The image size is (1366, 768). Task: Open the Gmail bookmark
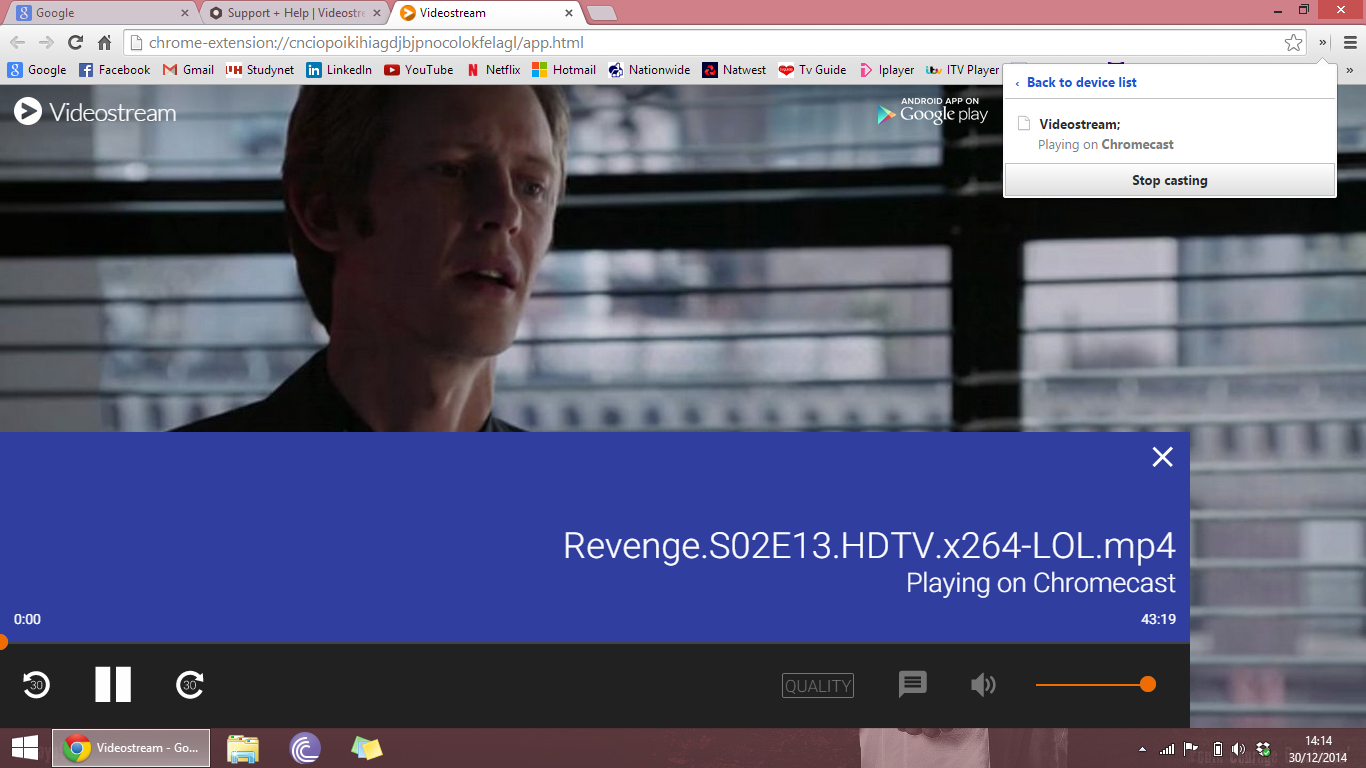pos(188,70)
